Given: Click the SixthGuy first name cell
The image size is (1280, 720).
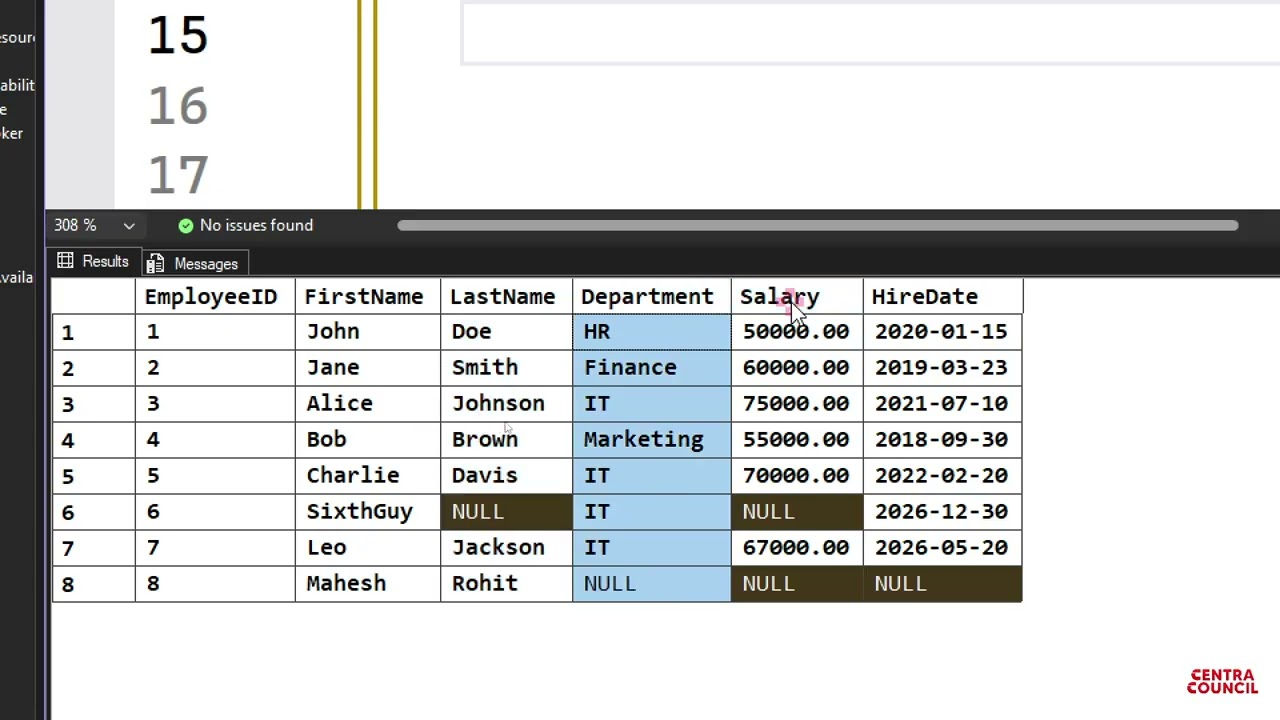Looking at the screenshot, I should 368,512.
